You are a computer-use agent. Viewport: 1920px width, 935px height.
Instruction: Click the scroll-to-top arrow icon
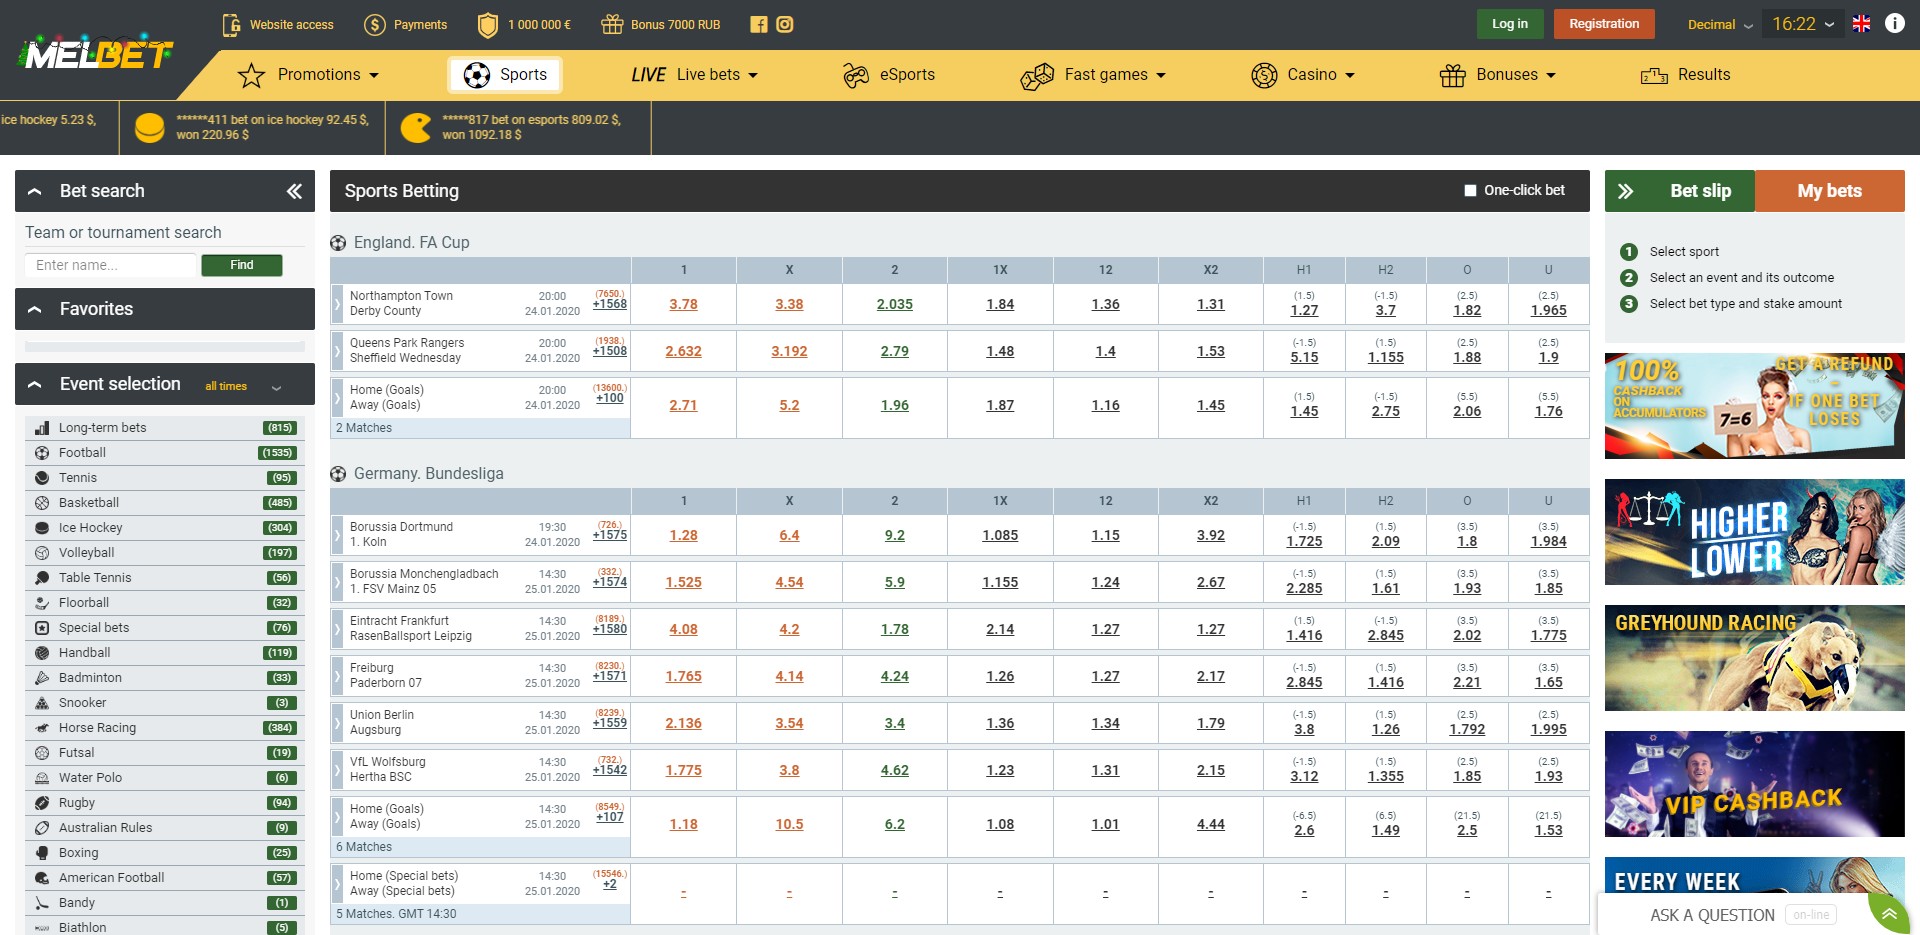1889,913
